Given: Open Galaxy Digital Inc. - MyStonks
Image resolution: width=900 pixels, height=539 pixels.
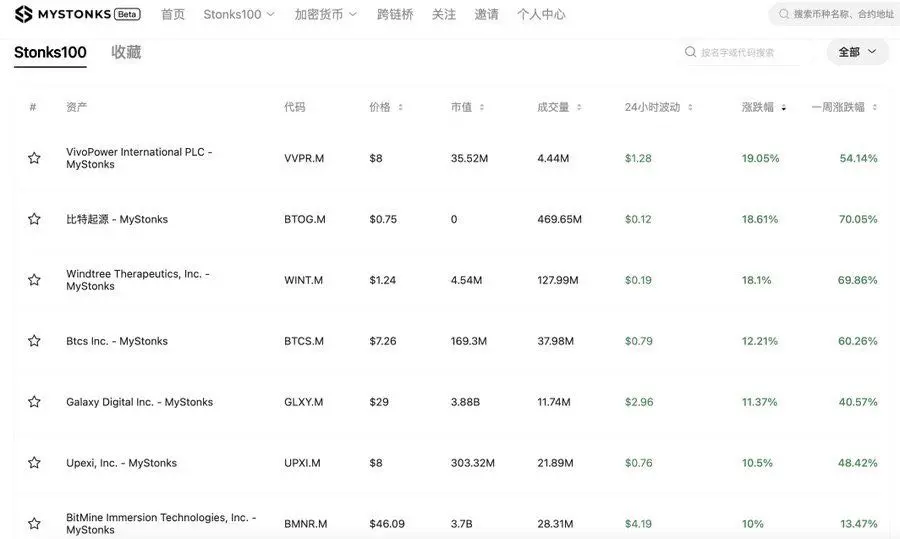Looking at the screenshot, I should point(139,402).
